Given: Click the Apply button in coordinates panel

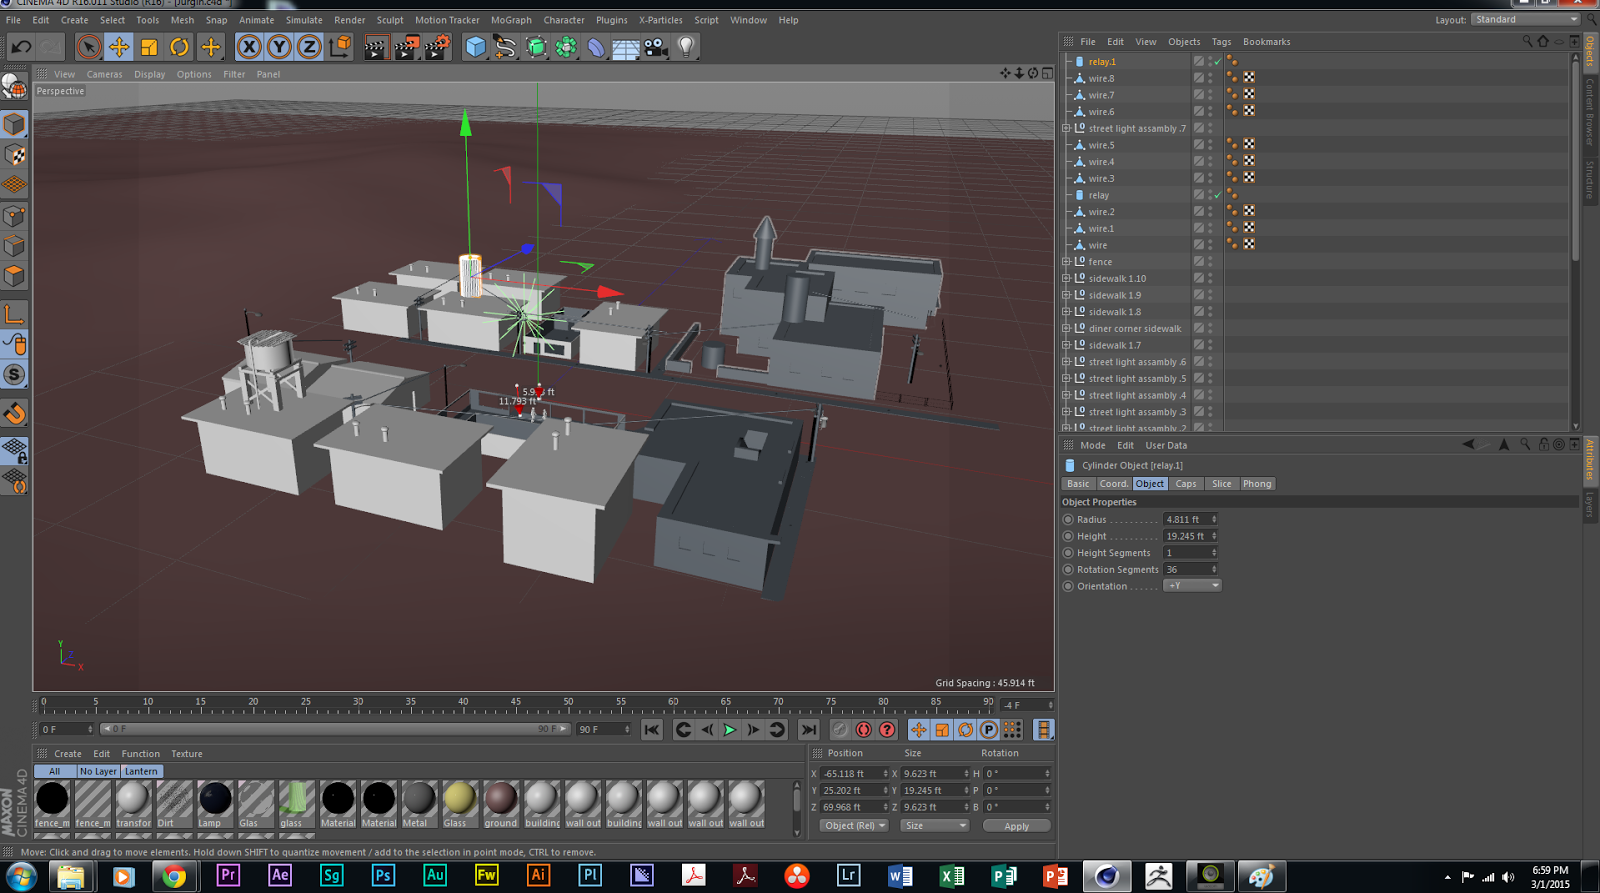Looking at the screenshot, I should pos(1016,826).
